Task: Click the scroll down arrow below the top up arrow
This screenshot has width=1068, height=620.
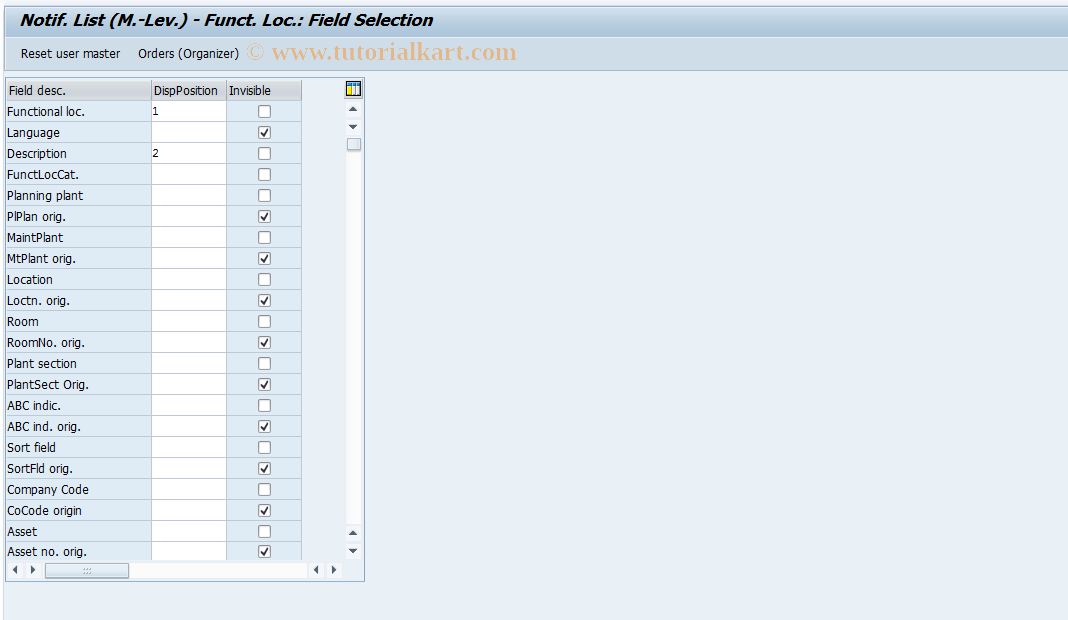Action: [x=353, y=127]
